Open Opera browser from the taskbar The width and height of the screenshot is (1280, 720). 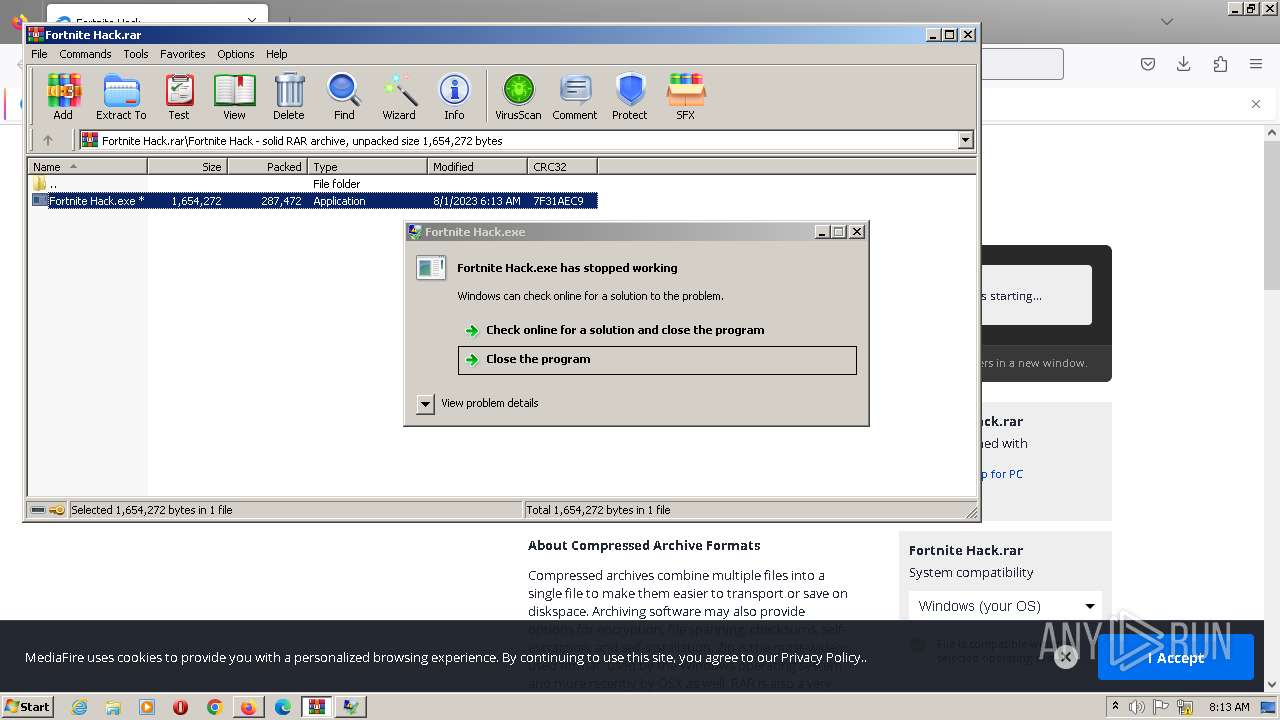(181, 707)
